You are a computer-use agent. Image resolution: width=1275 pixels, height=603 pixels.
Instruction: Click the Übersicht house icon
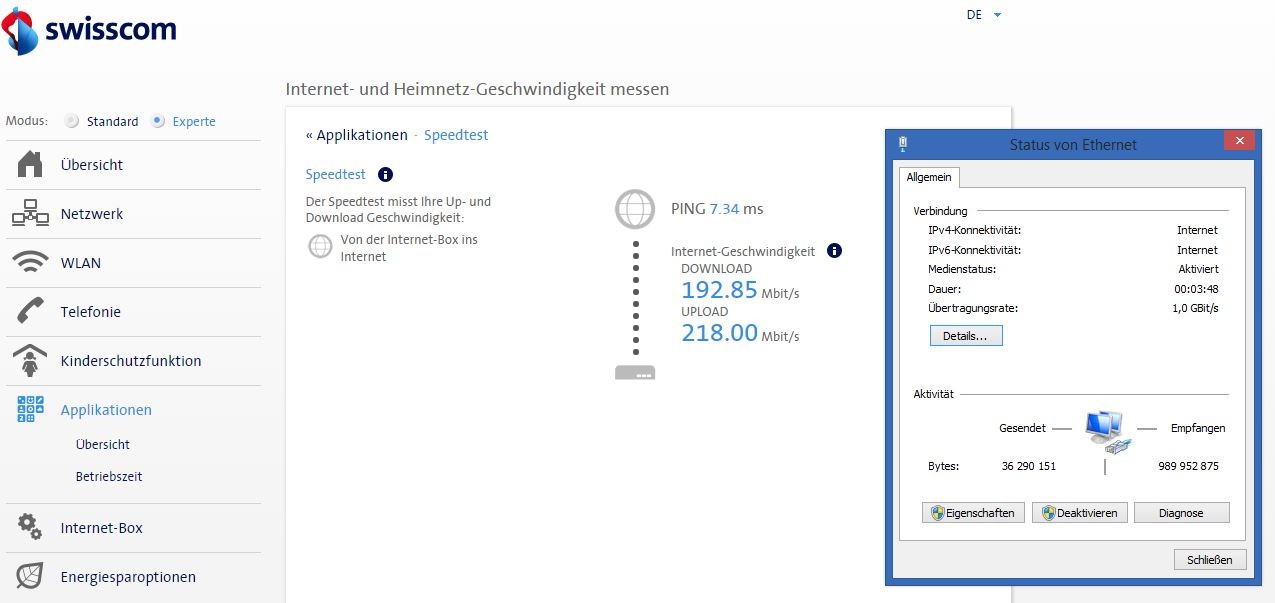[x=30, y=165]
